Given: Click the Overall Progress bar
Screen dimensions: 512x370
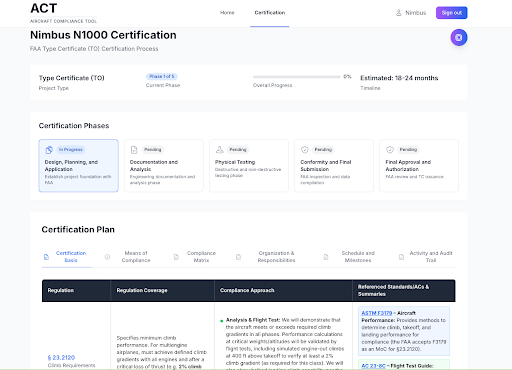Looking at the screenshot, I should (296, 77).
